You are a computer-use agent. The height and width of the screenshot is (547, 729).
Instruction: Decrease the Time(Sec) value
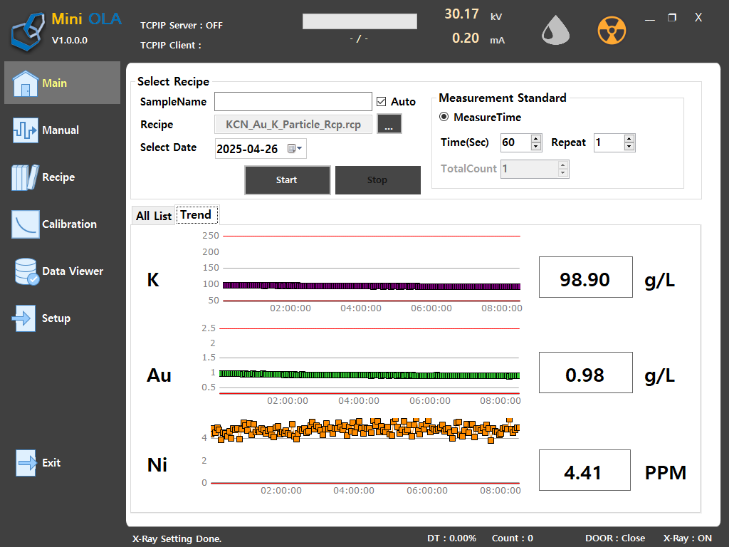pyautogui.click(x=536, y=146)
